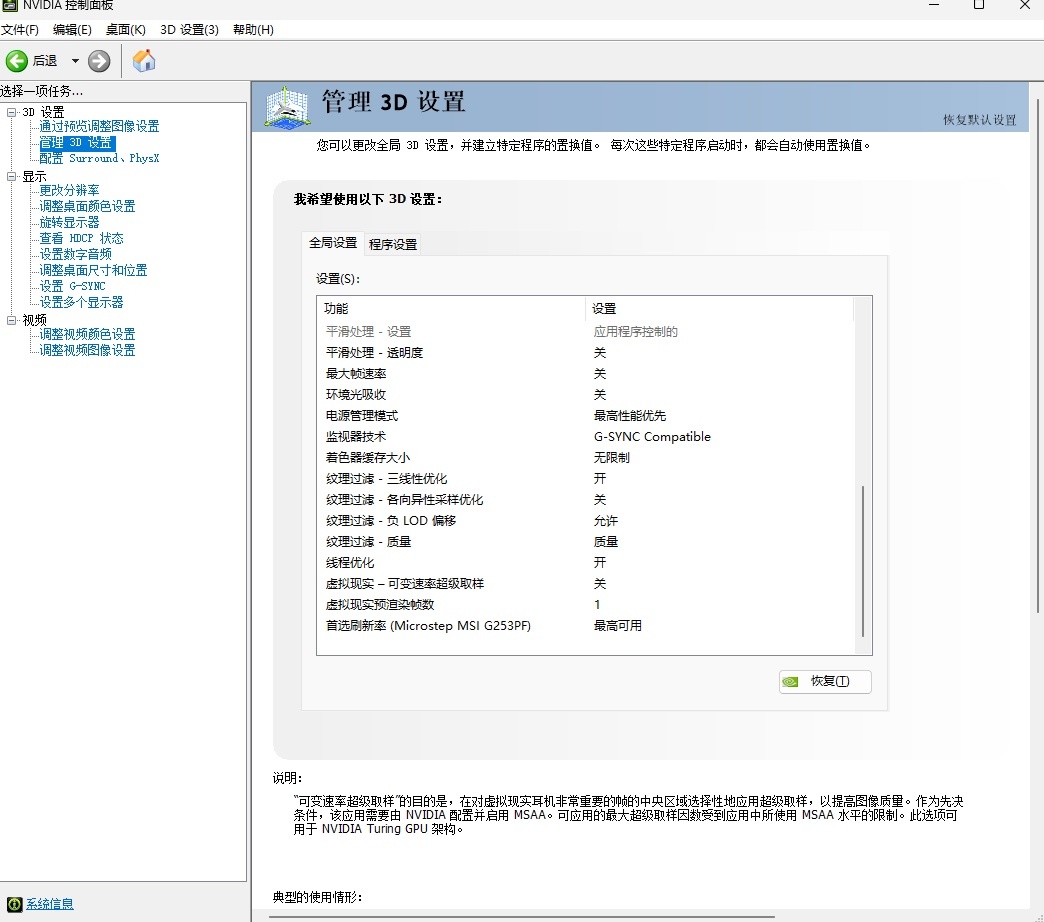
Task: Open 设置多个显示器 task
Action: (81, 302)
